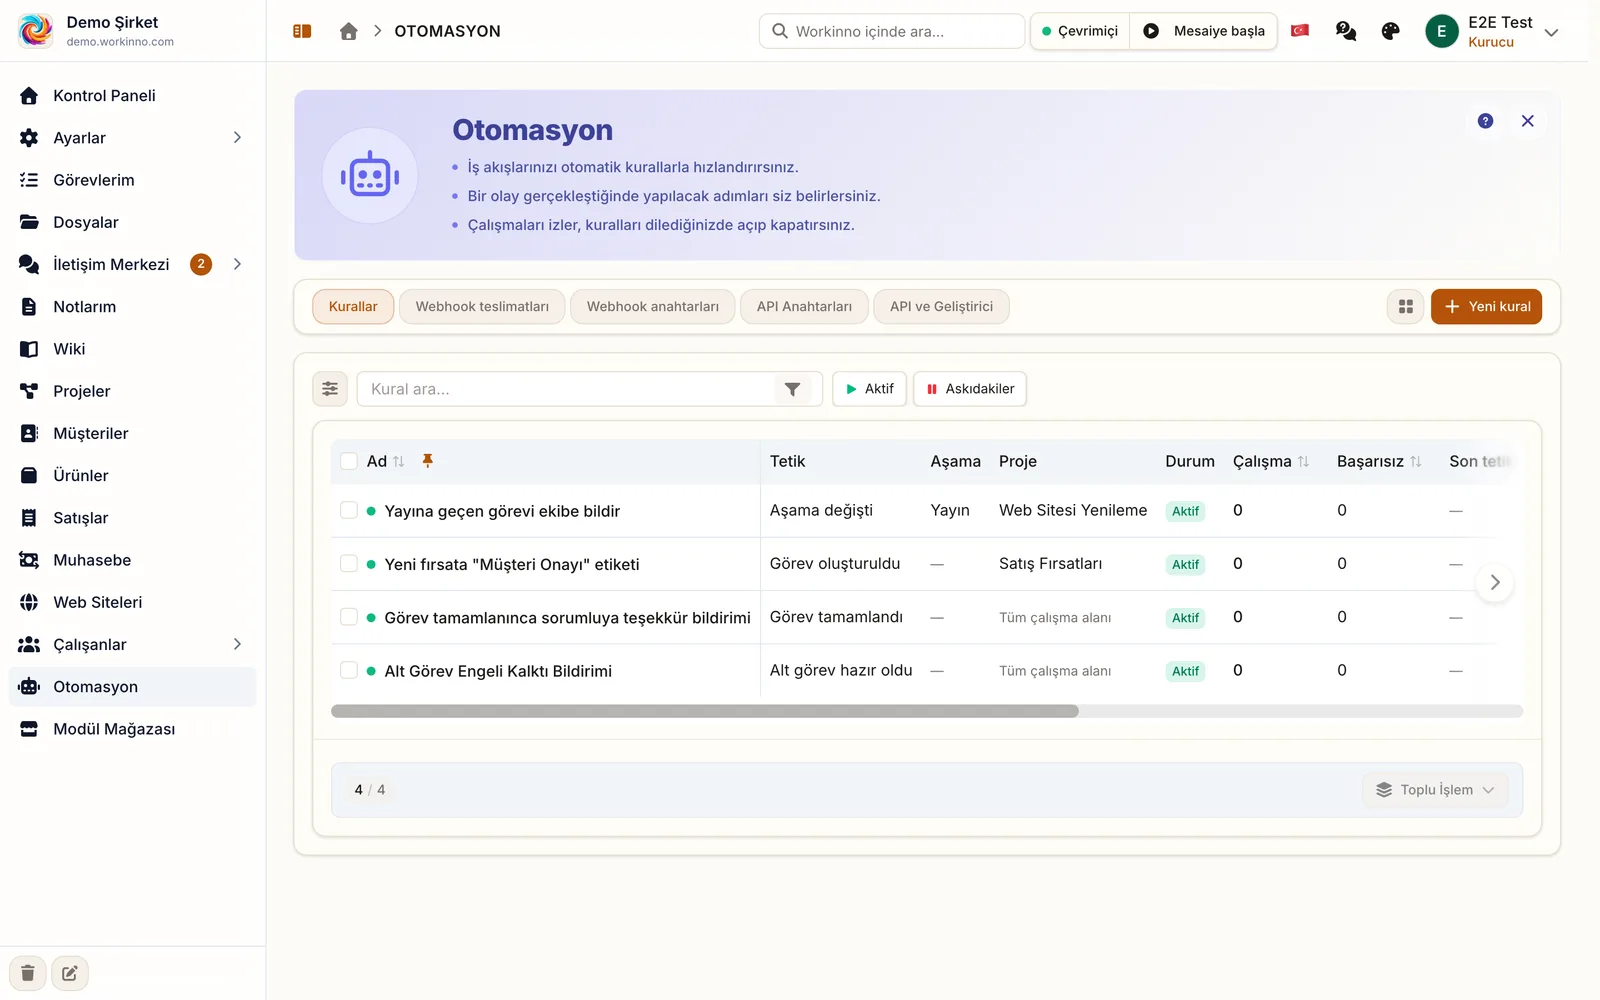Screen dimensions: 1600x1000
Task: Expand the İletişim Merkezi submenu
Action: point(237,264)
